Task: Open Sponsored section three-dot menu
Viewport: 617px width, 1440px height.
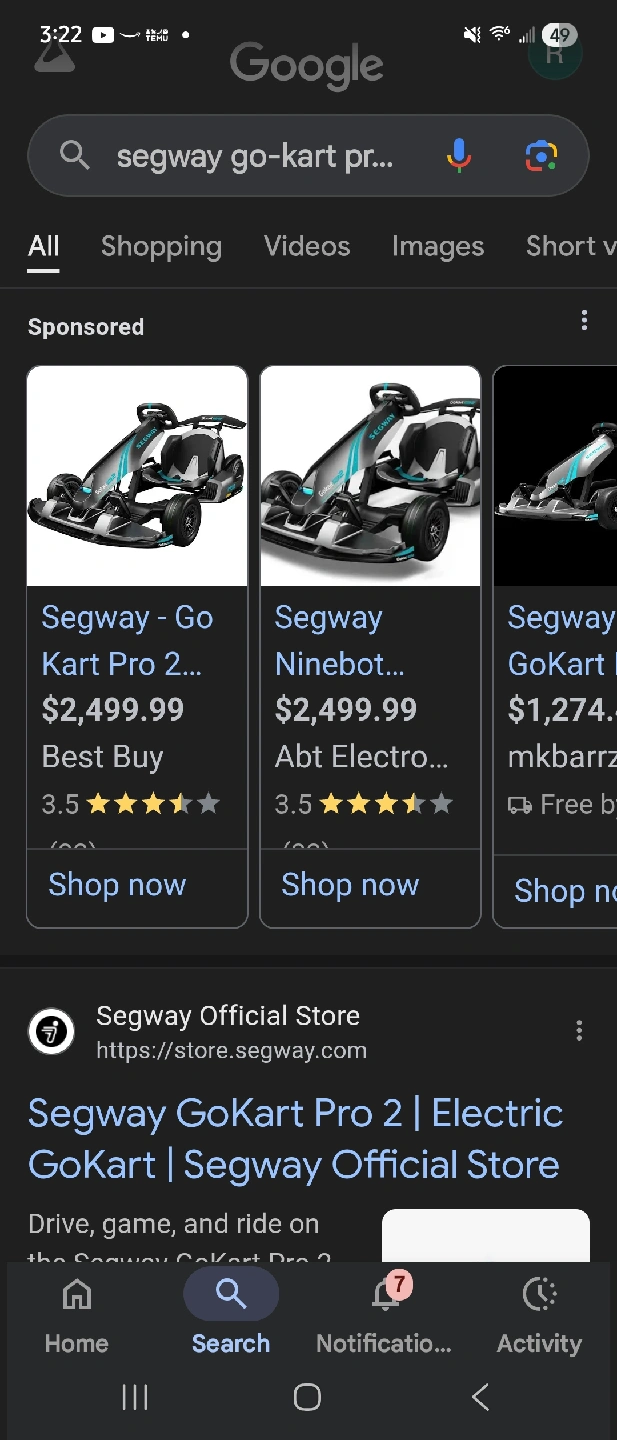Action: (584, 321)
